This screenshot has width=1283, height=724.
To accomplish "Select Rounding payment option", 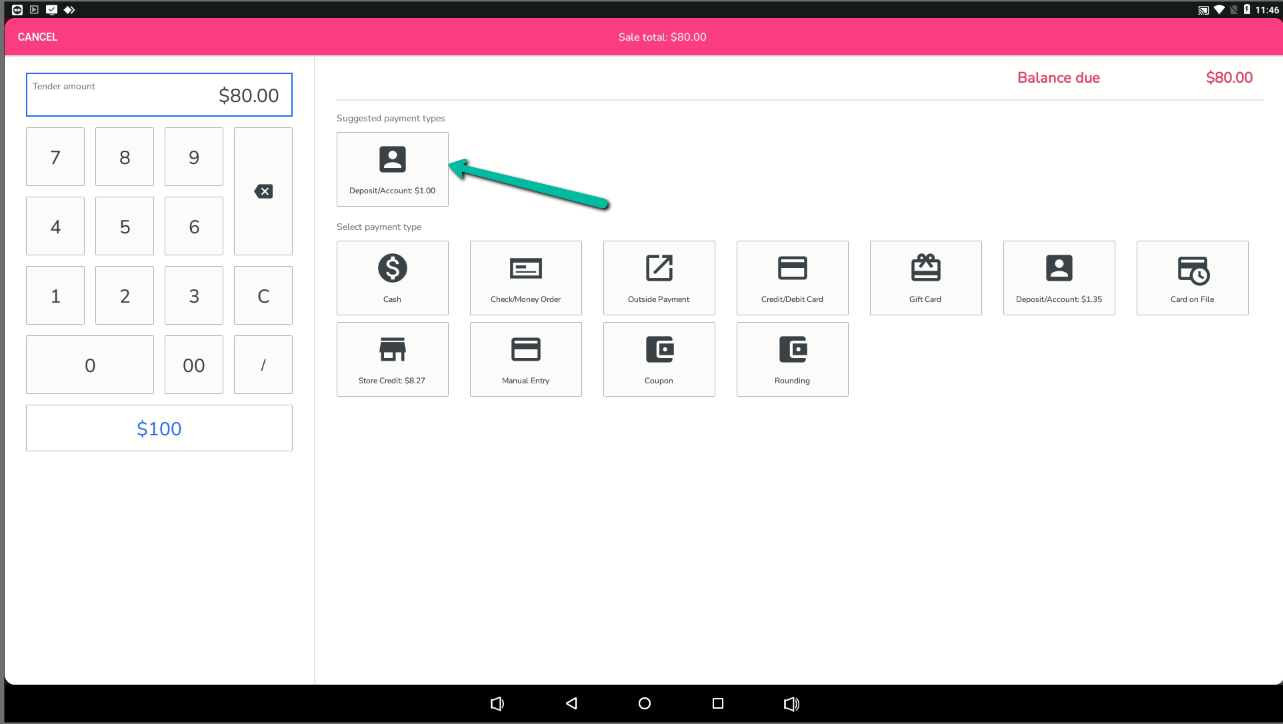I will pos(792,359).
